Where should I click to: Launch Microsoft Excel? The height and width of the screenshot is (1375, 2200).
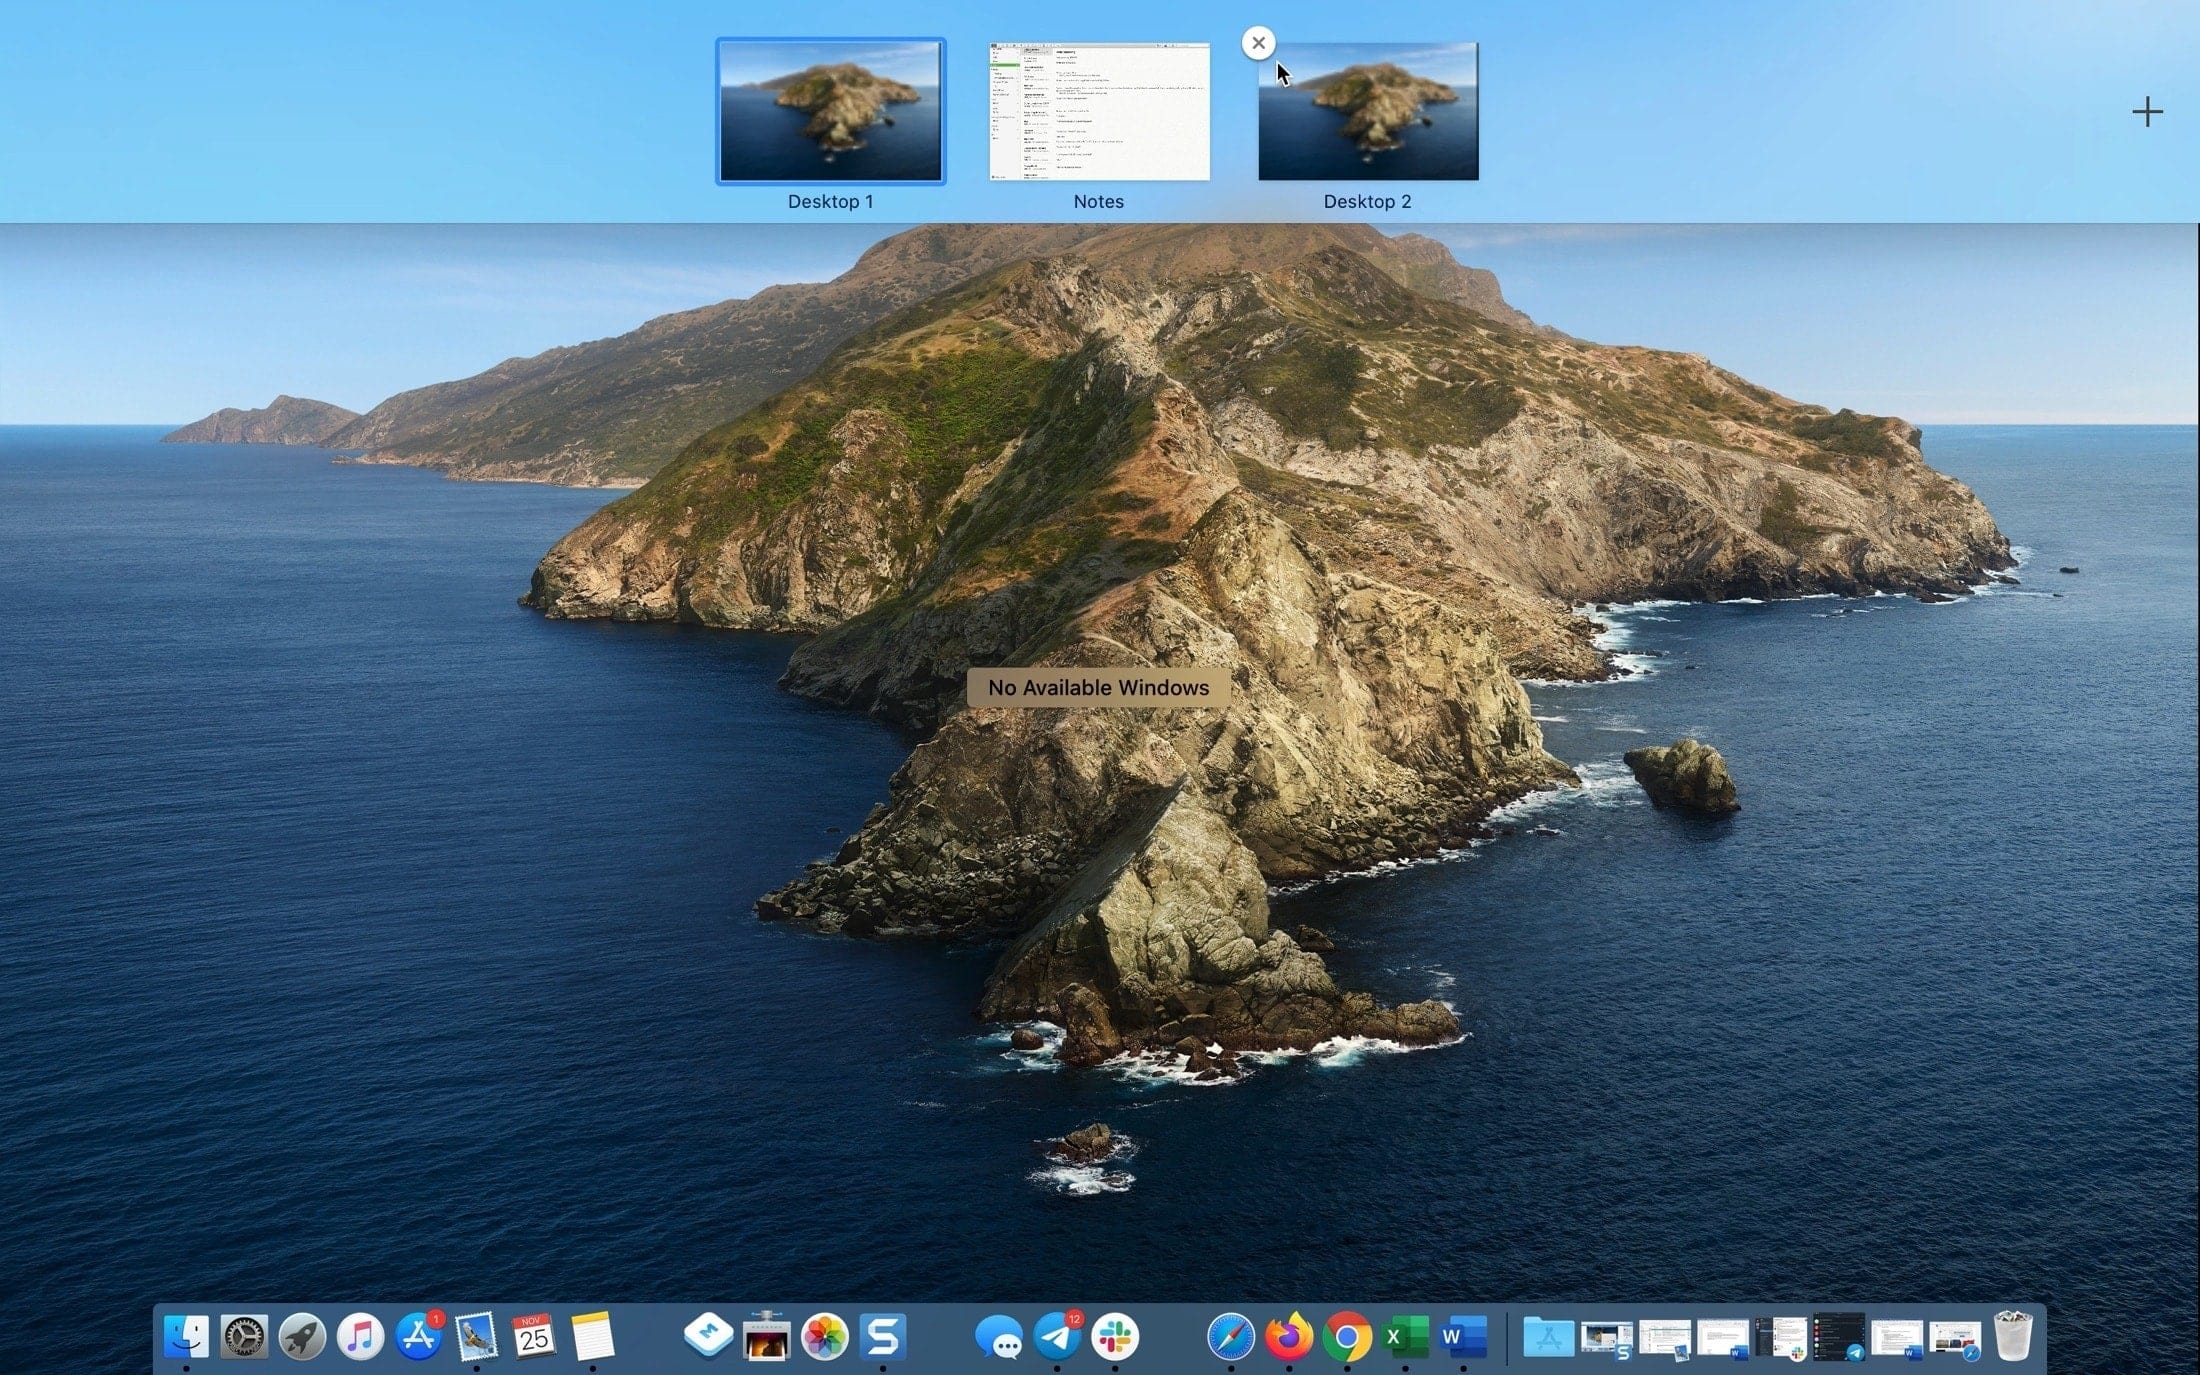[x=1404, y=1337]
